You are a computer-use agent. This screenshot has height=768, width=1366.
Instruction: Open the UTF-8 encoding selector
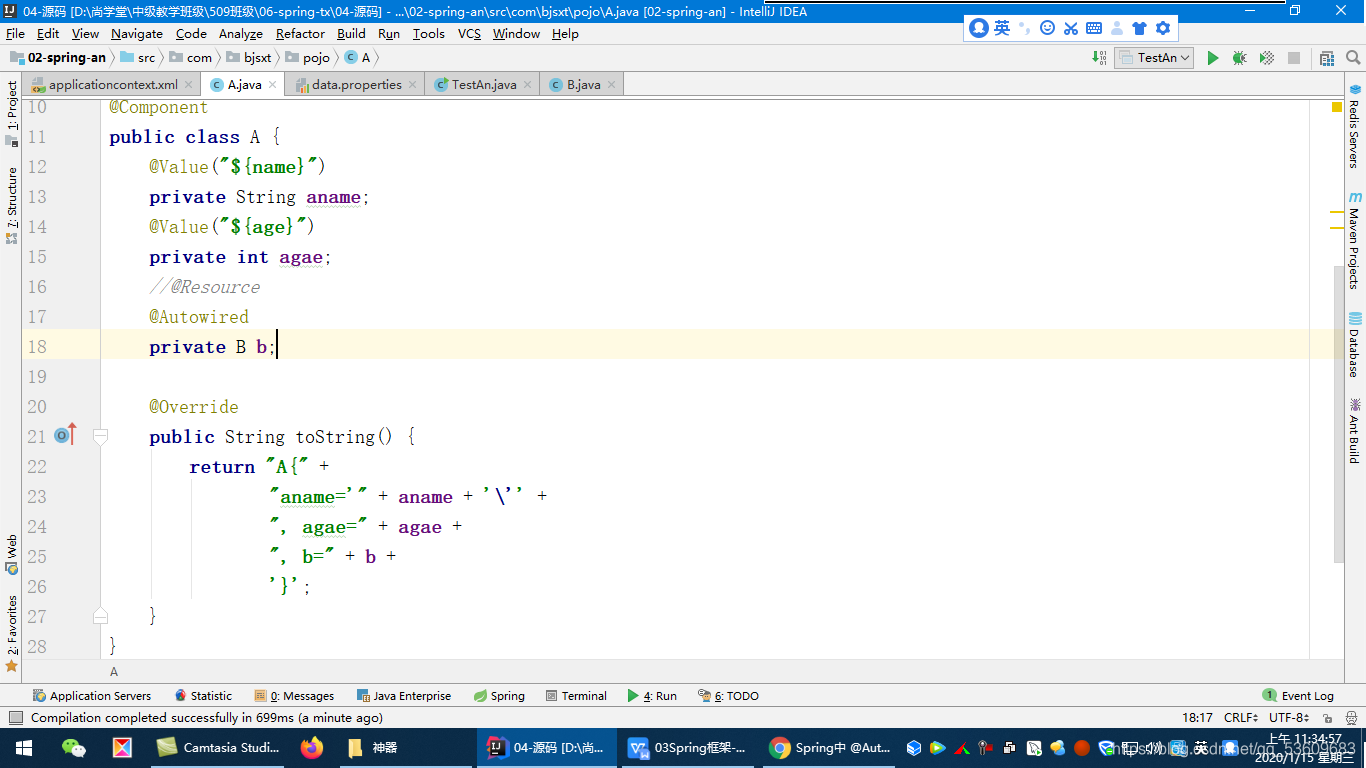point(1289,717)
